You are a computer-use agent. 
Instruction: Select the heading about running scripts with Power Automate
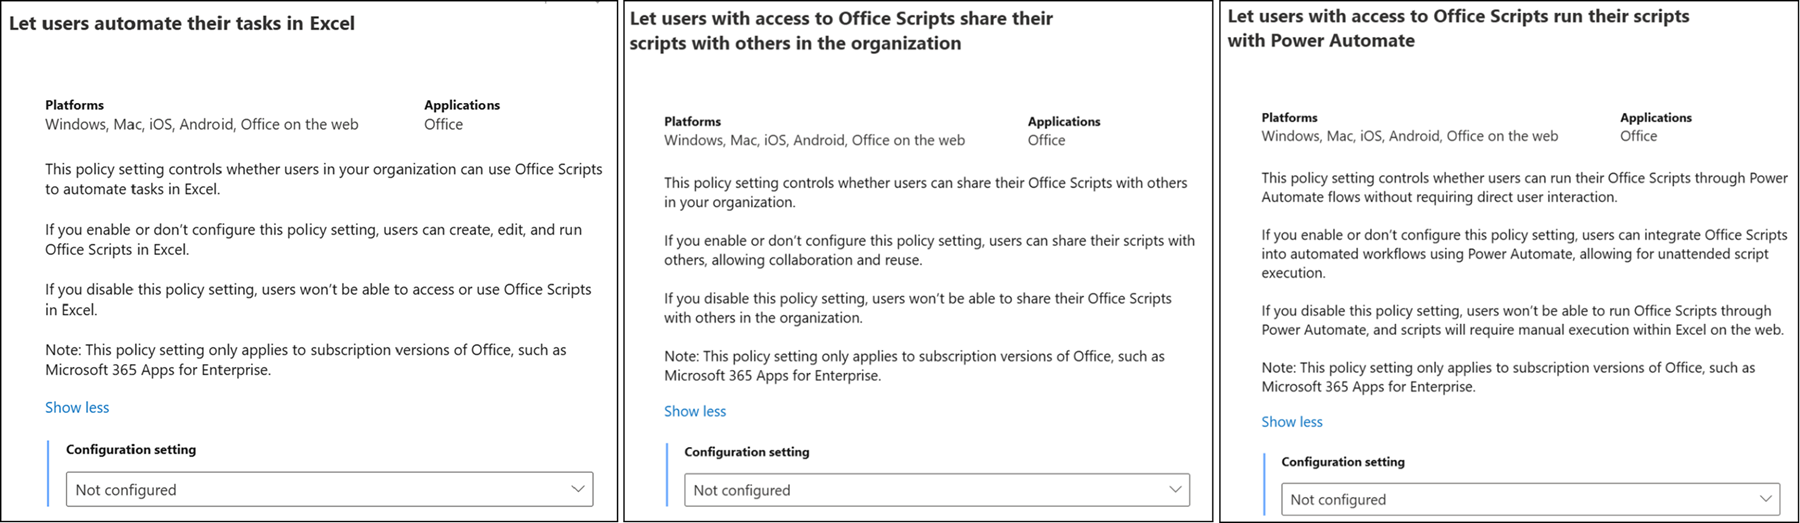[x=1457, y=28]
